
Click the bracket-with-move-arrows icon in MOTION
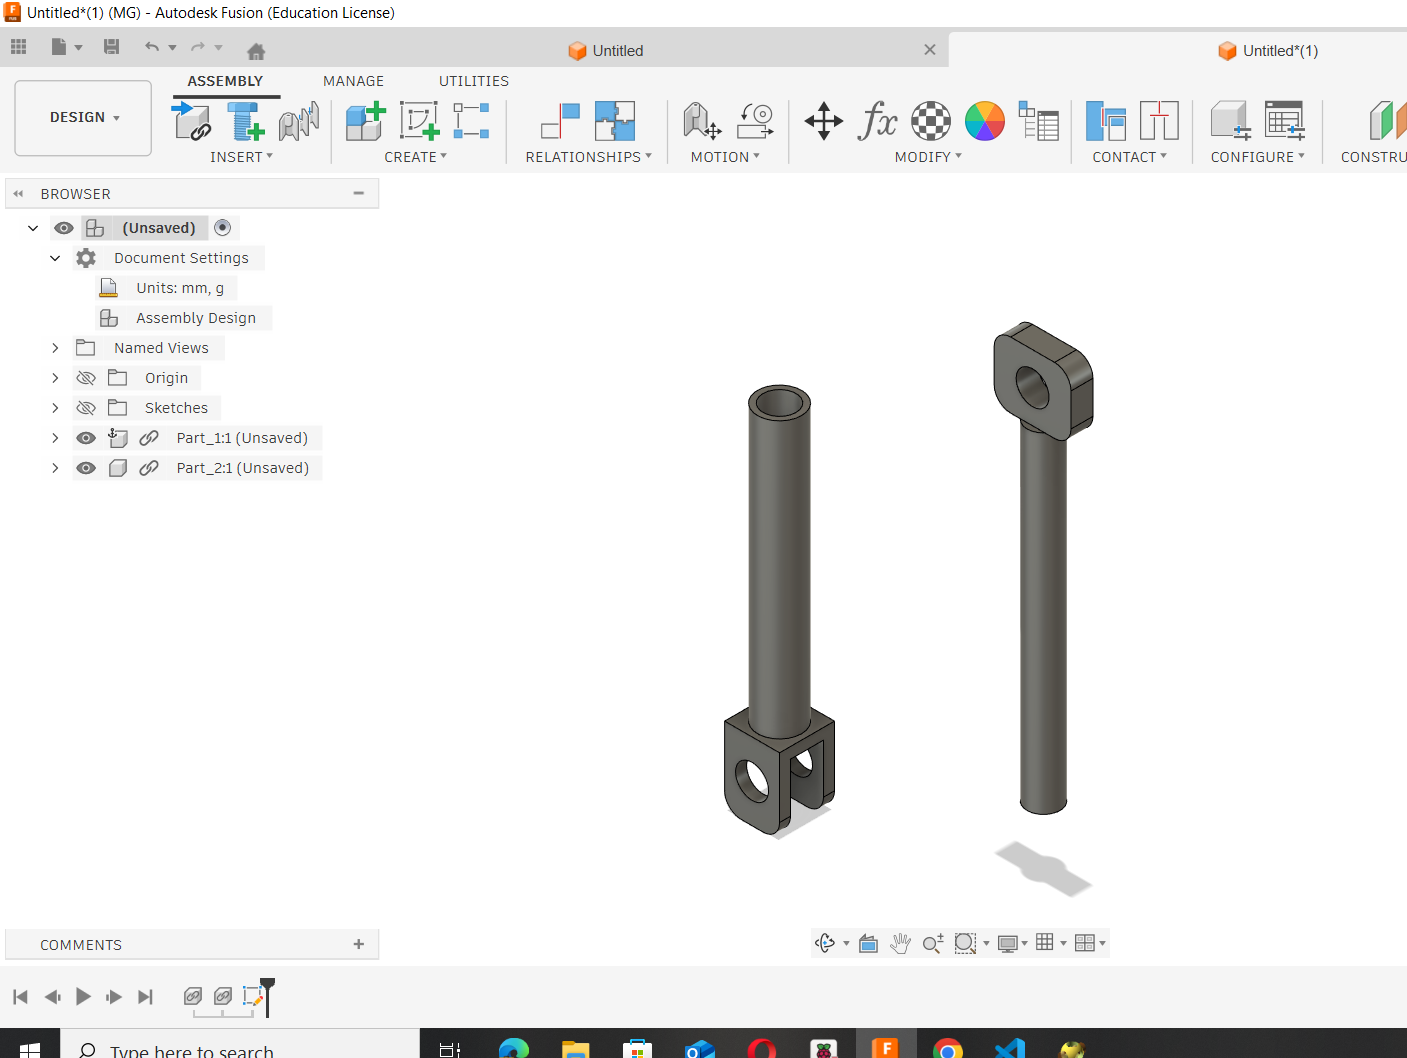point(702,121)
